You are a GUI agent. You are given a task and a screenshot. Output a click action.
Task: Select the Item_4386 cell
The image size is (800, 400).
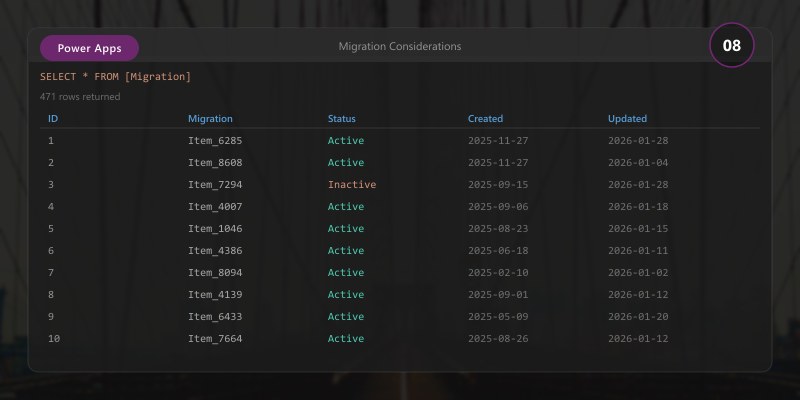coord(215,250)
